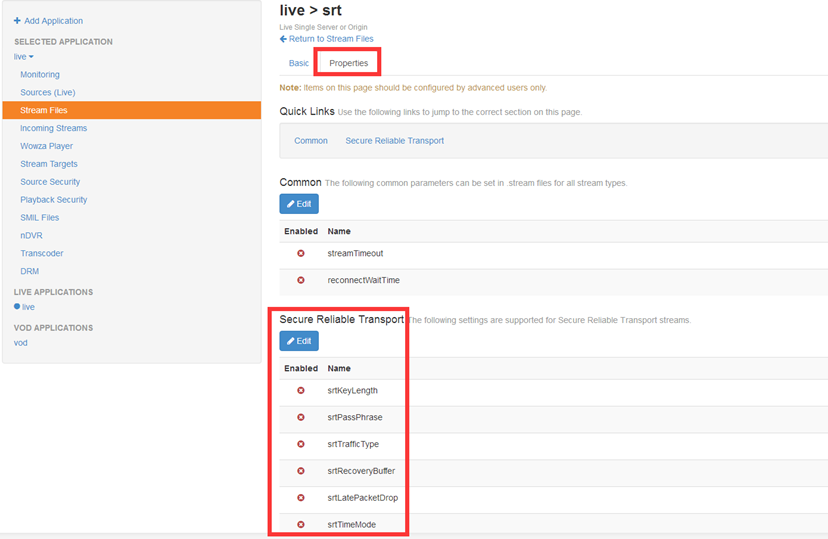Screen dimensions: 828x539
Task: Open Source Security in the sidebar
Action: click(50, 182)
